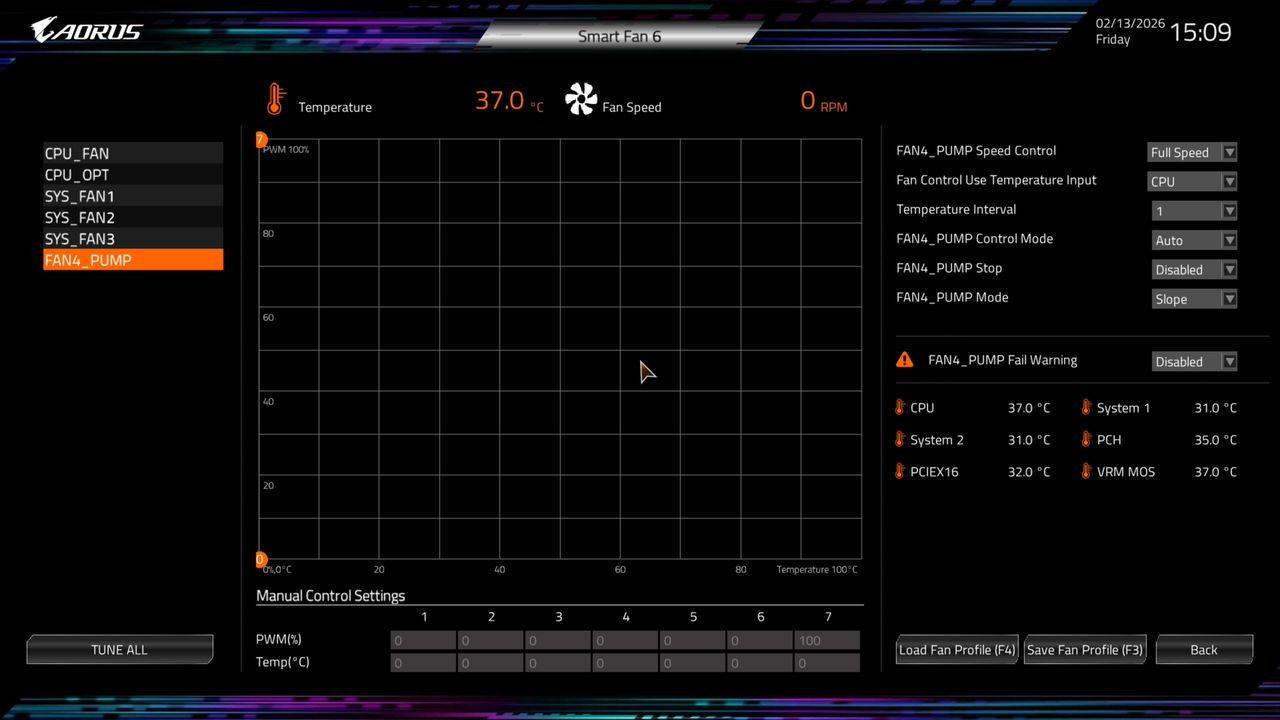Screen dimensions: 1280x720
Task: Click the PWM value field for point 7
Action: [827, 640]
